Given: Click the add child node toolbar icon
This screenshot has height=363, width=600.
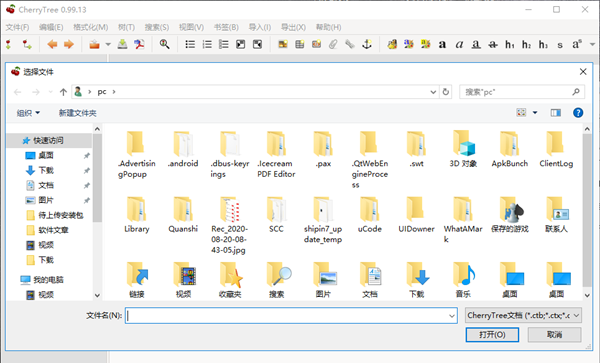Looking at the screenshot, I should (27, 44).
